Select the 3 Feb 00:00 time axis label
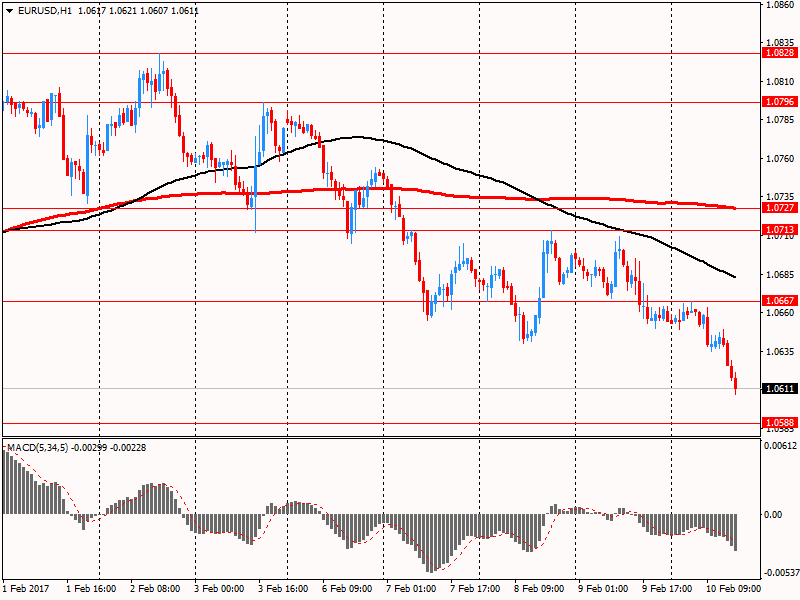The width and height of the screenshot is (800, 600). 219,588
